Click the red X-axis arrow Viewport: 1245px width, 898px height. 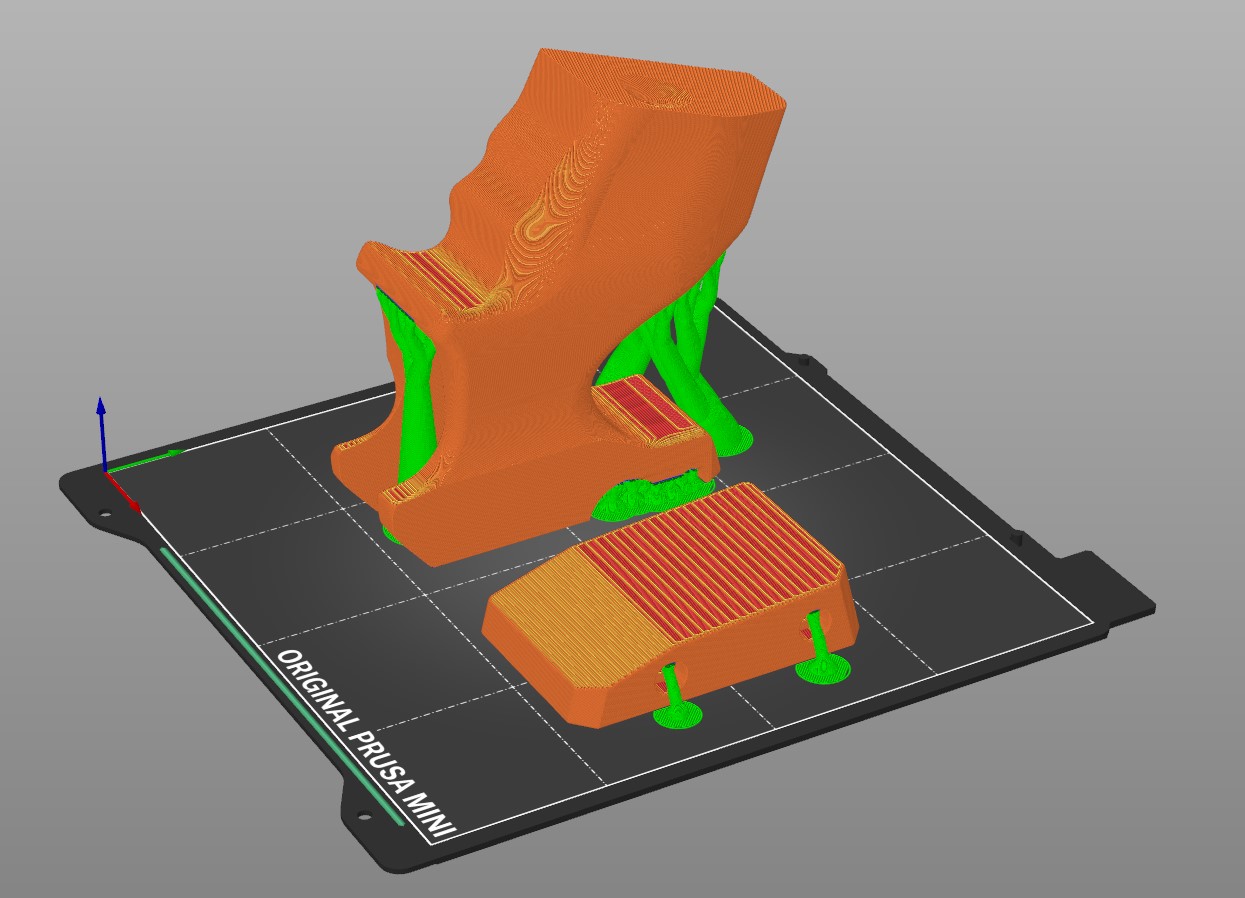coord(124,492)
